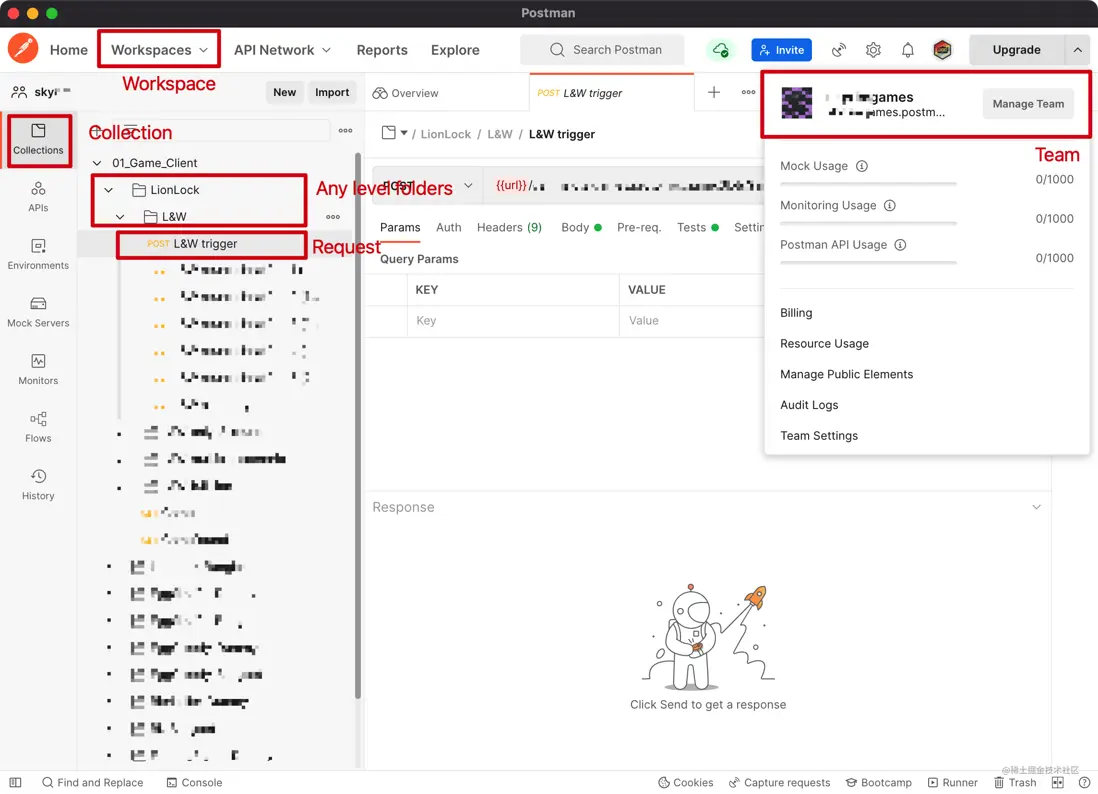Click the Postman logo icon
The image size is (1098, 794).
tap(23, 49)
